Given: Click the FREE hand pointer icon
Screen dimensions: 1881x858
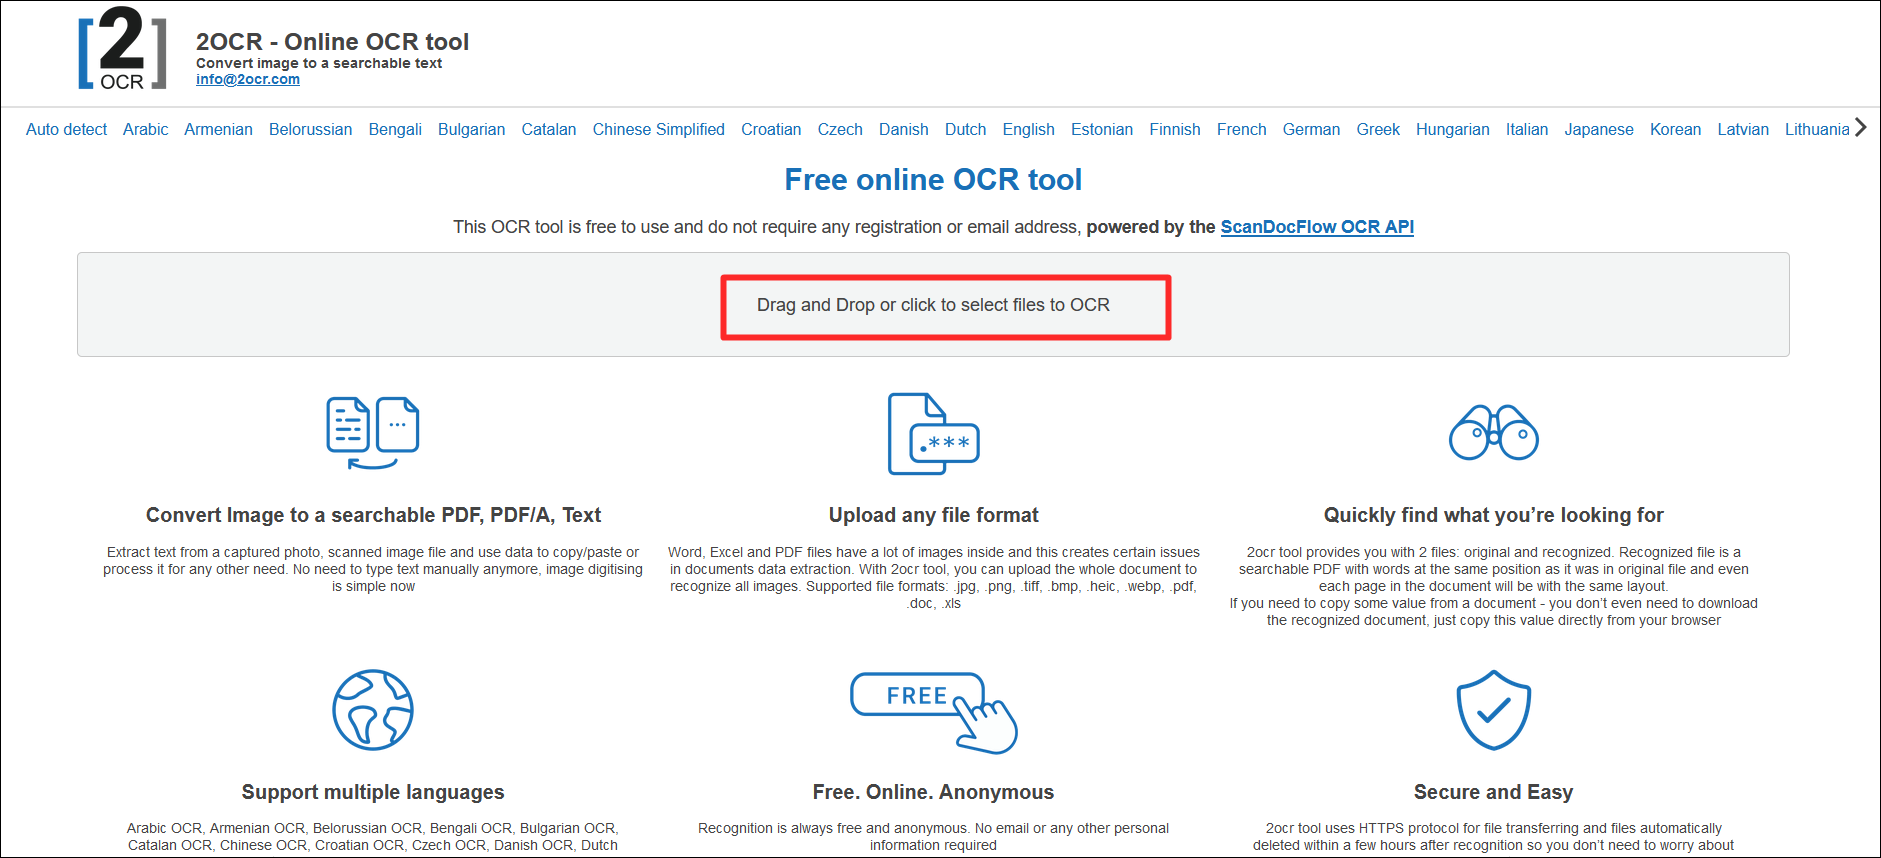Looking at the screenshot, I should pos(933,712).
